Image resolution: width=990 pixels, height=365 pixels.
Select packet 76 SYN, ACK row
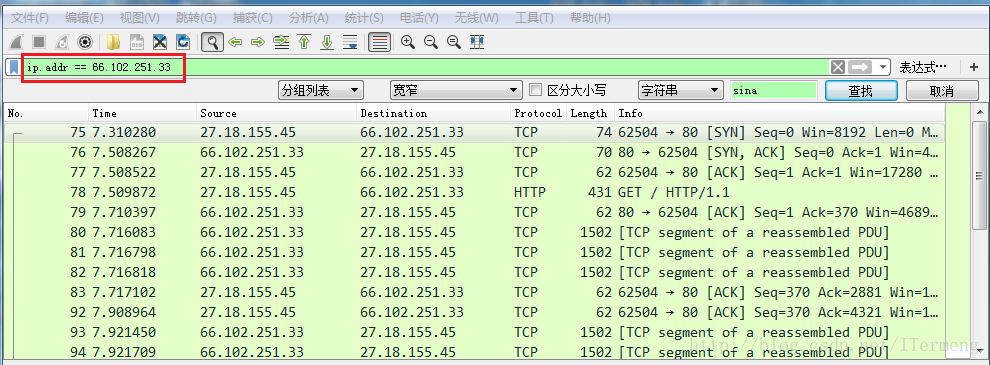[x=475, y=152]
